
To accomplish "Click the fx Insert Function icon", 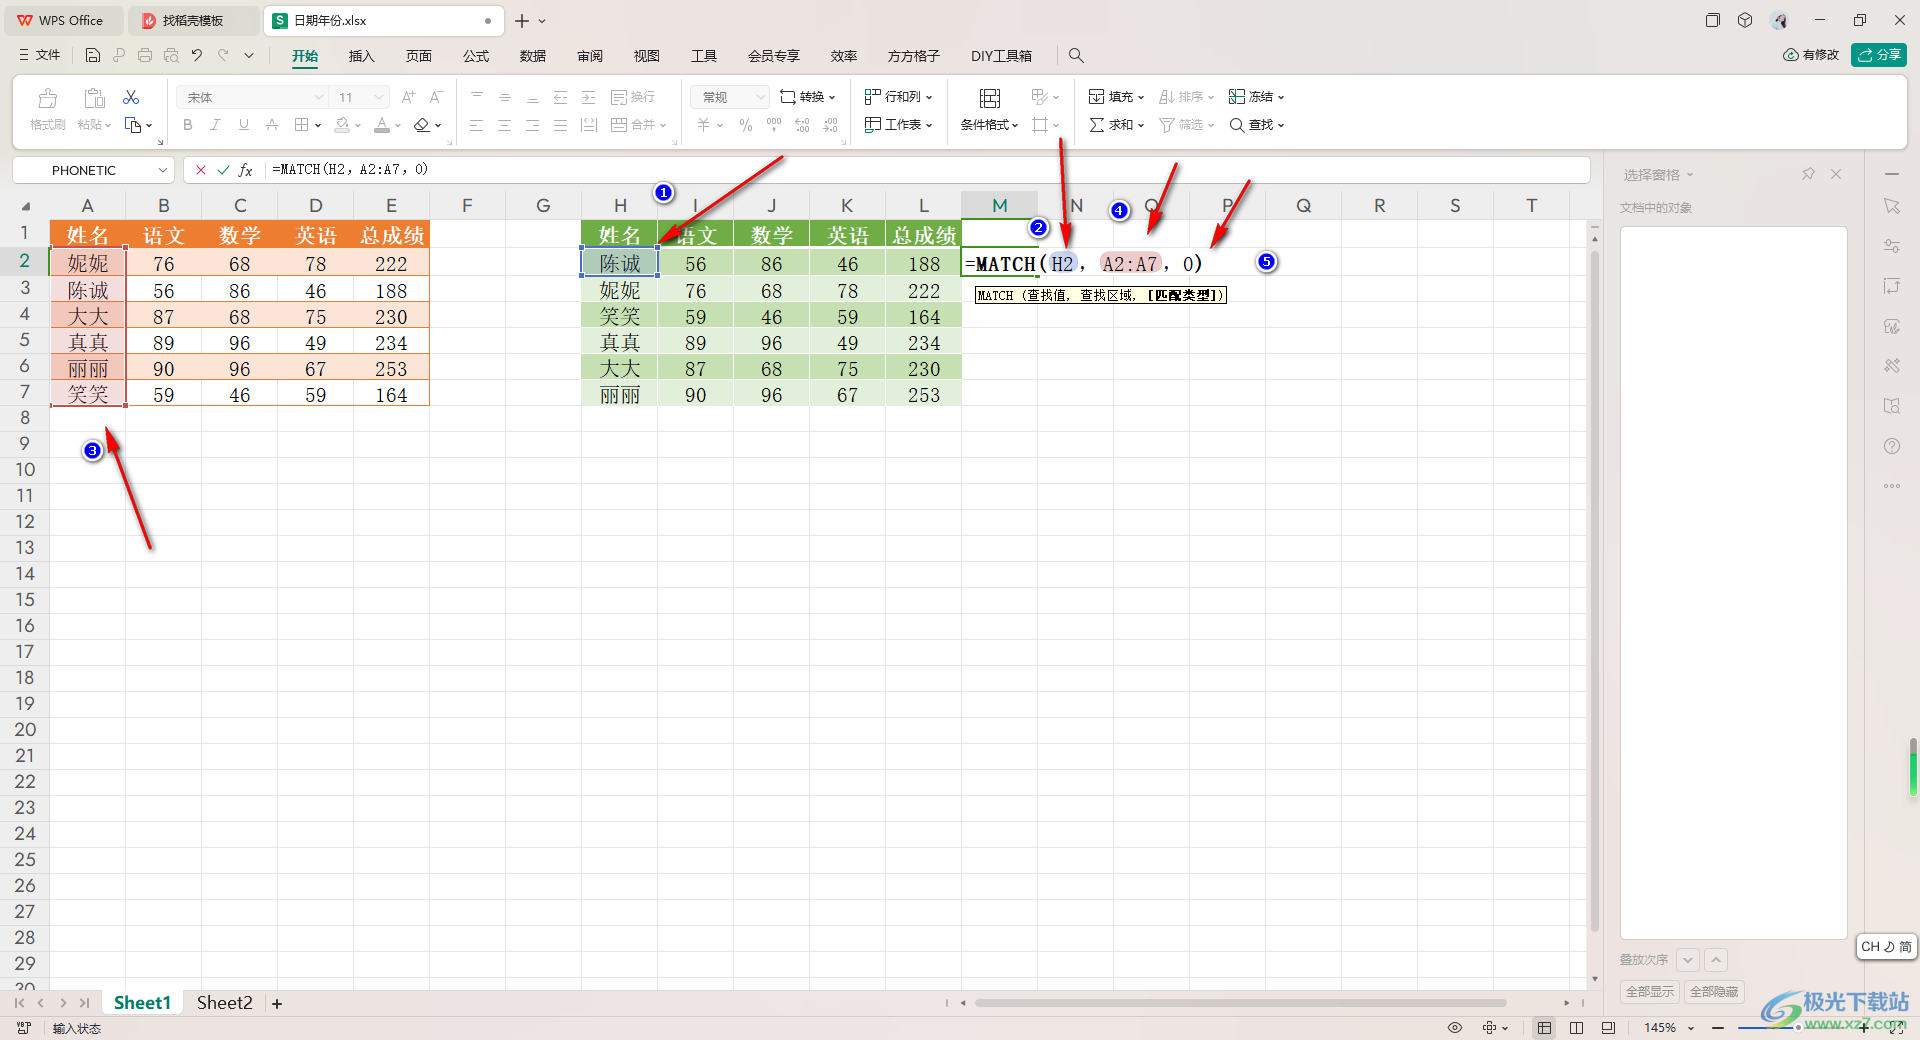I will point(245,170).
